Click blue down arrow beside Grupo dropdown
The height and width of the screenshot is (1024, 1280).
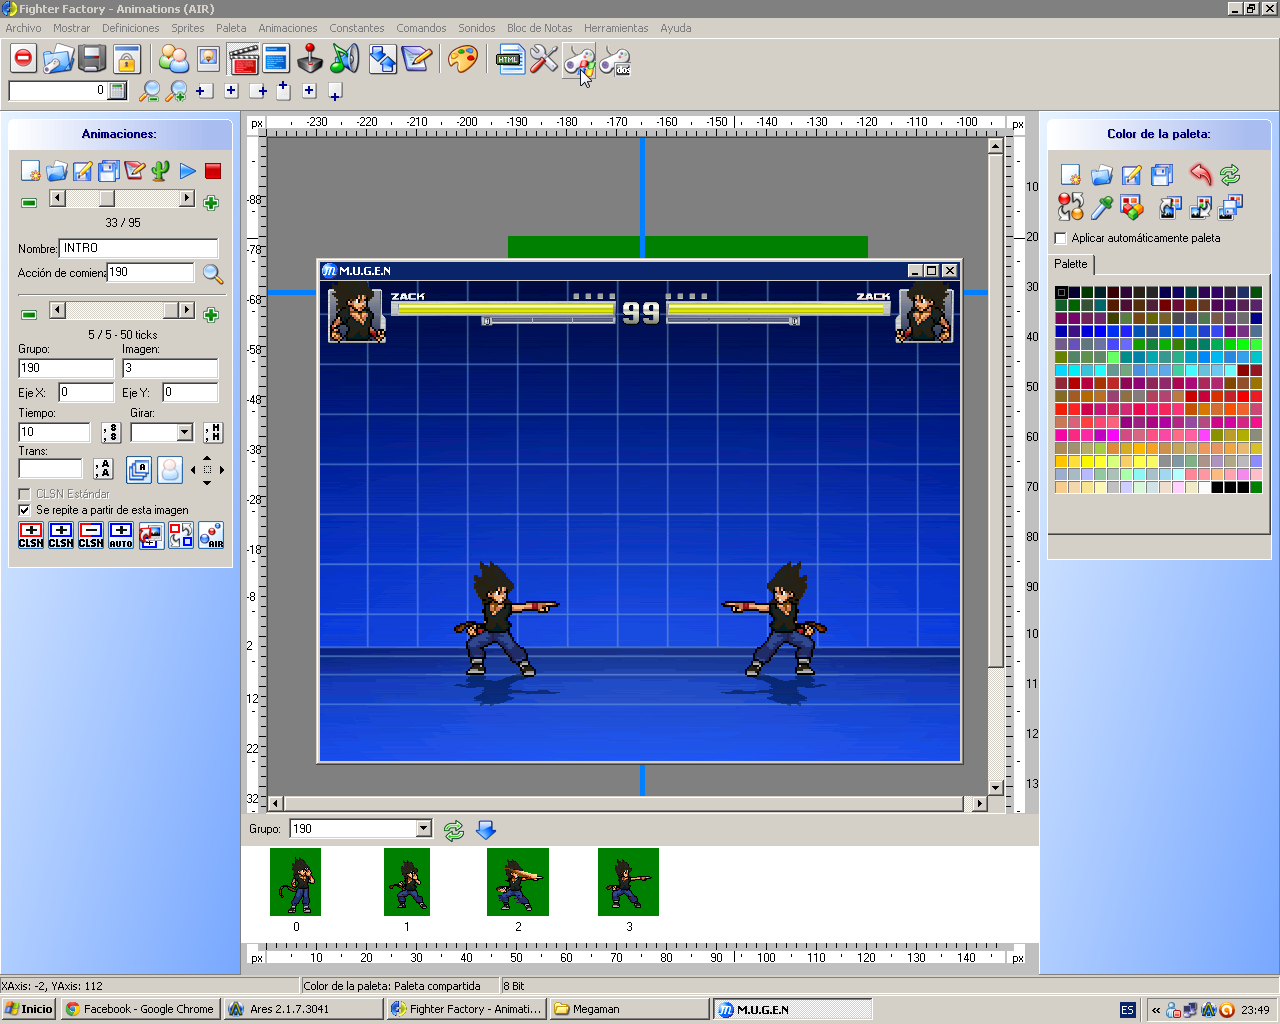486,830
